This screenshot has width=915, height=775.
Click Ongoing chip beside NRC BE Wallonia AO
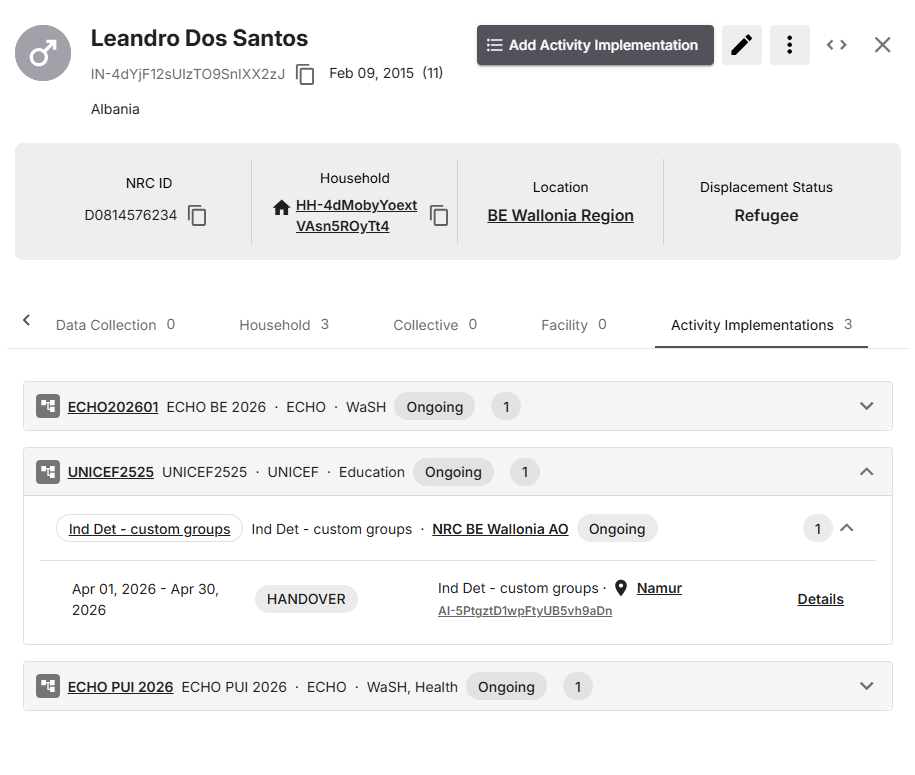[617, 529]
